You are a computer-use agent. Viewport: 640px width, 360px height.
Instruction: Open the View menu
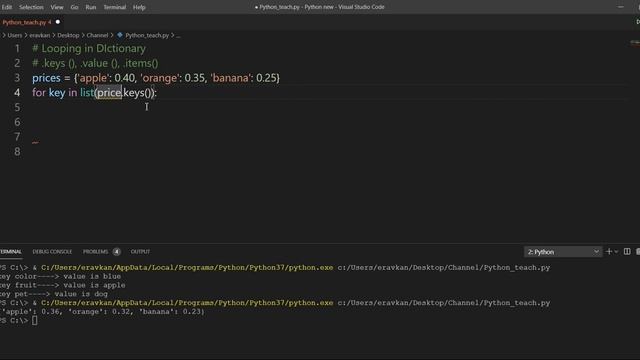coord(57,7)
